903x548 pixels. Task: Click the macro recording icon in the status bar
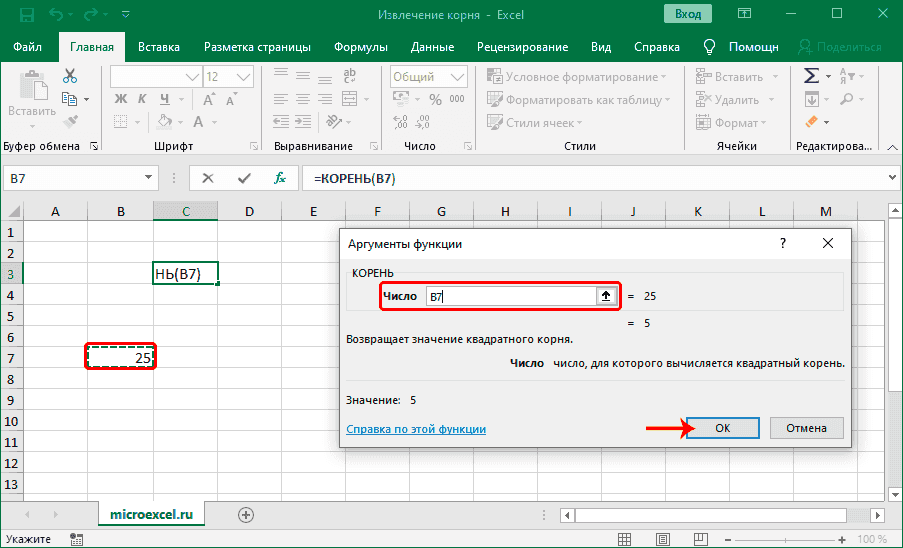click(76, 539)
